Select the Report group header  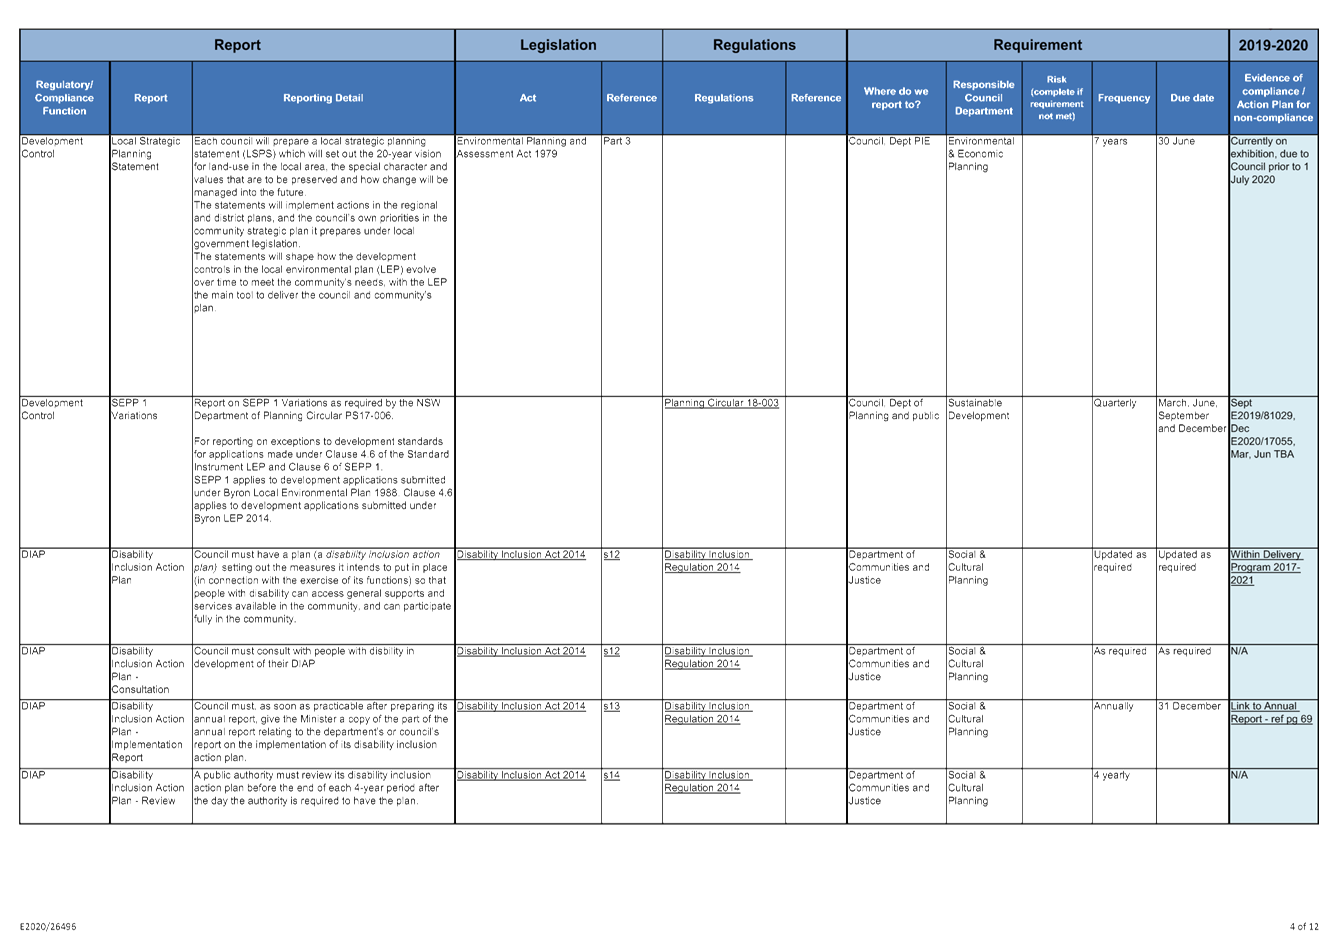[237, 45]
